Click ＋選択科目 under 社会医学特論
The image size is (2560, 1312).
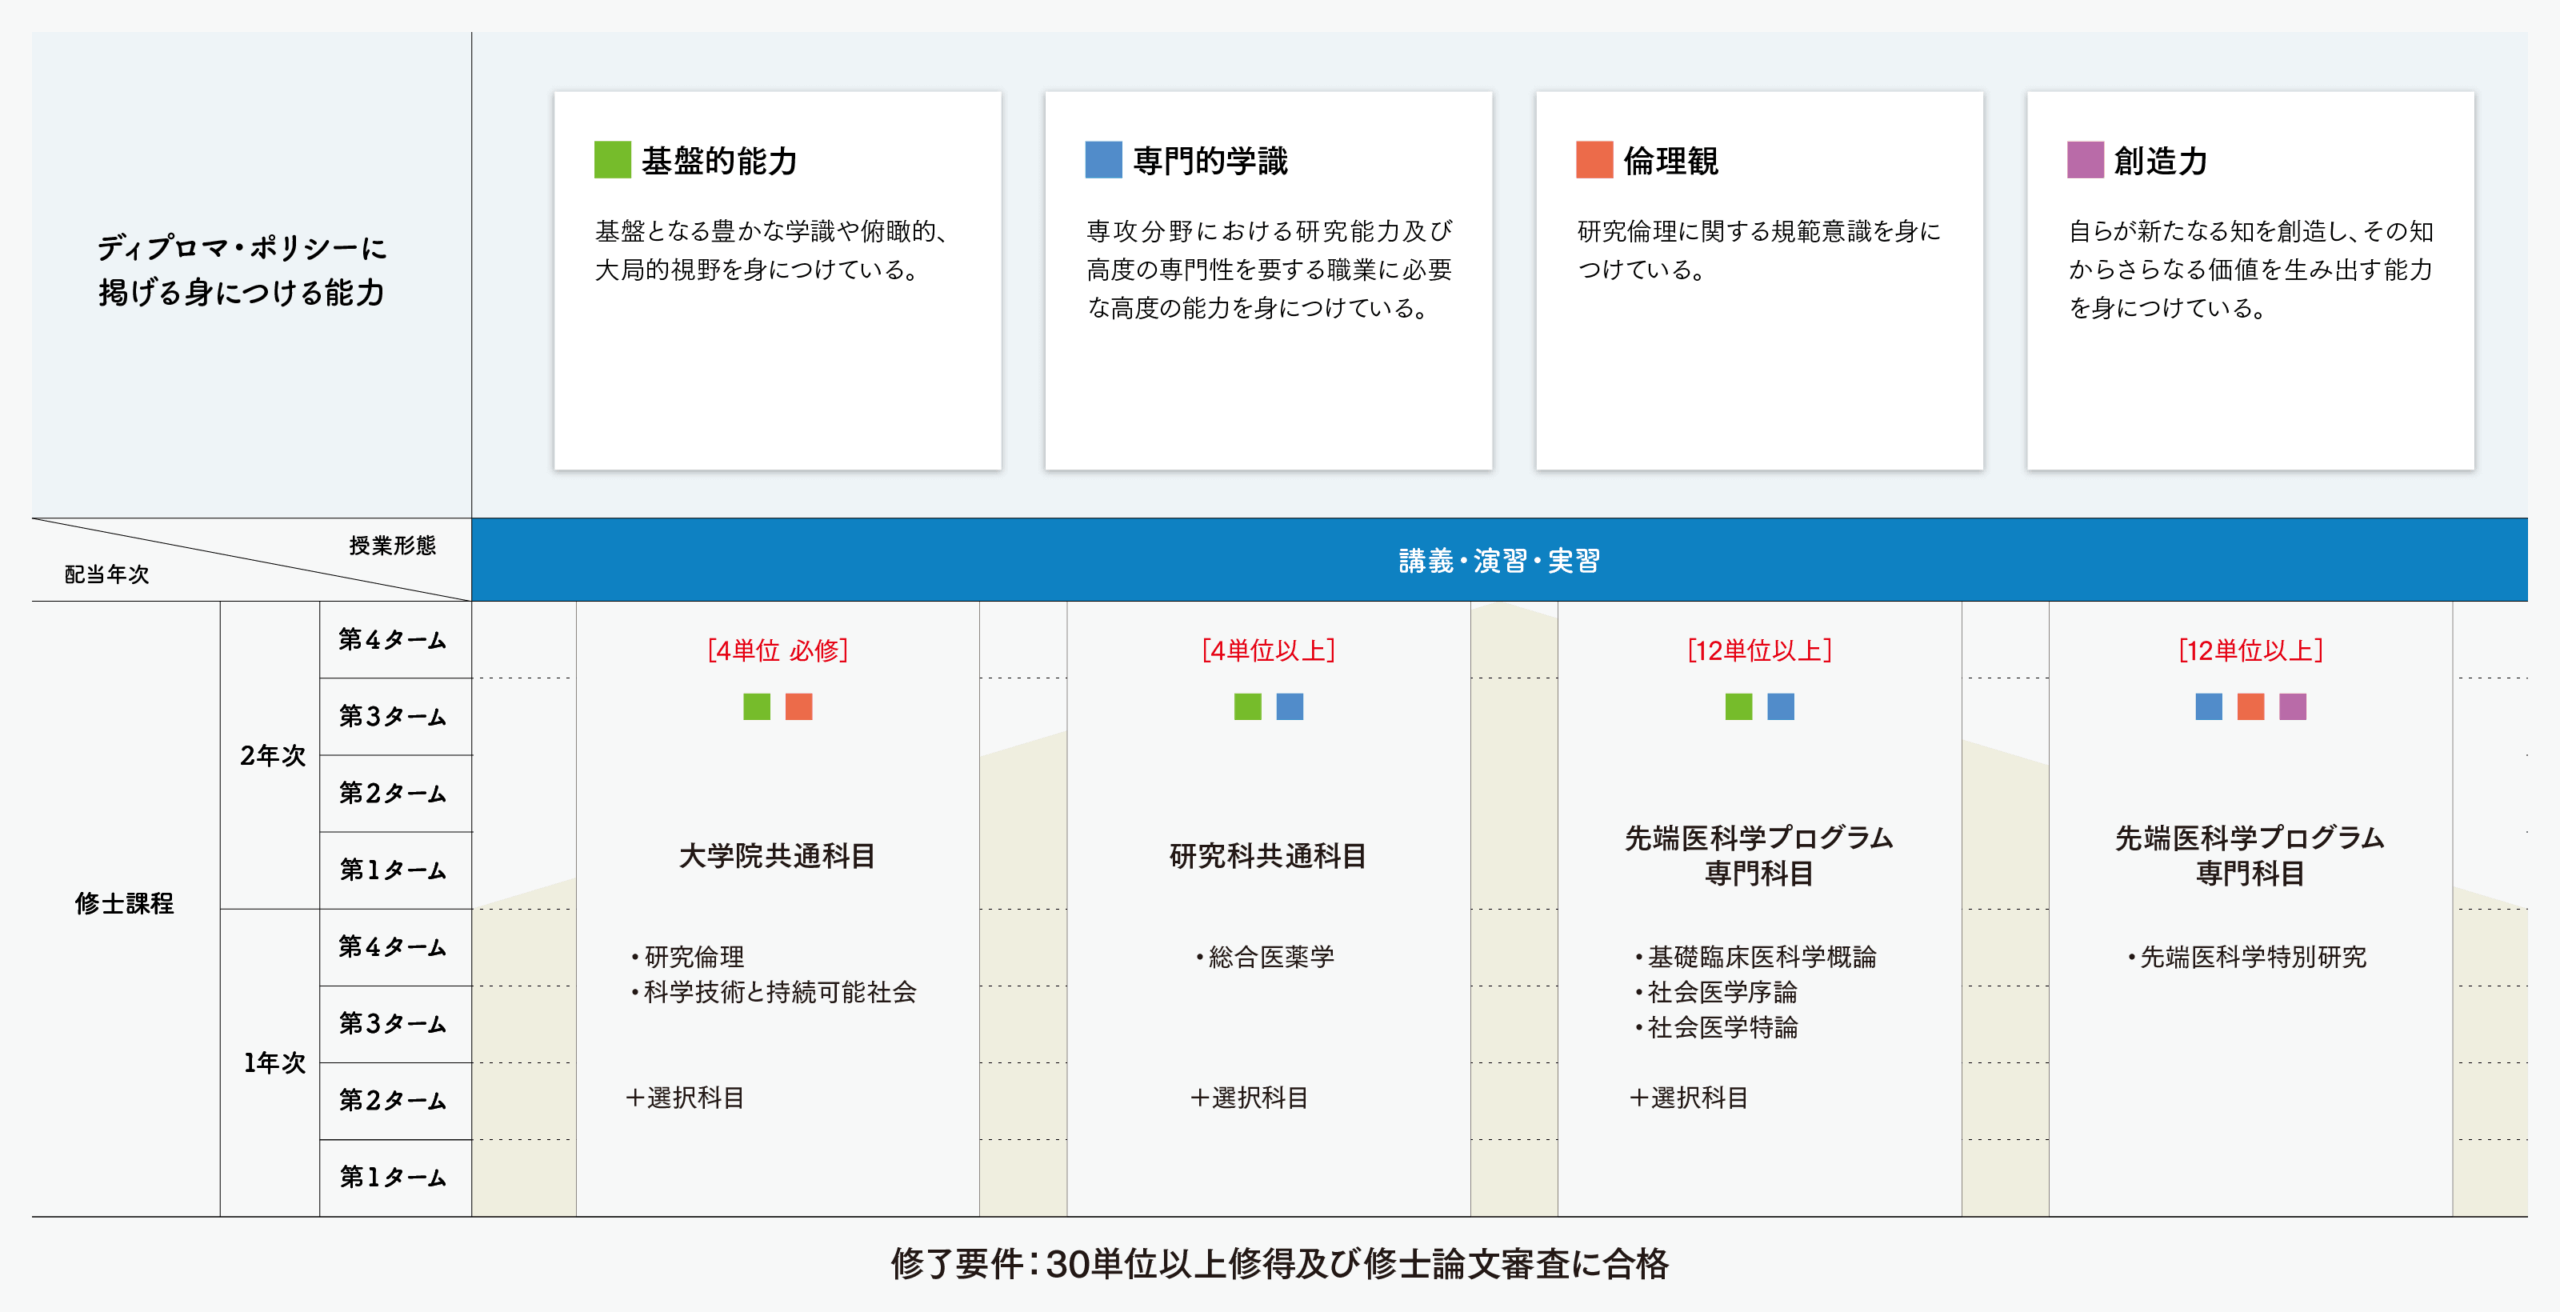coord(1688,1098)
